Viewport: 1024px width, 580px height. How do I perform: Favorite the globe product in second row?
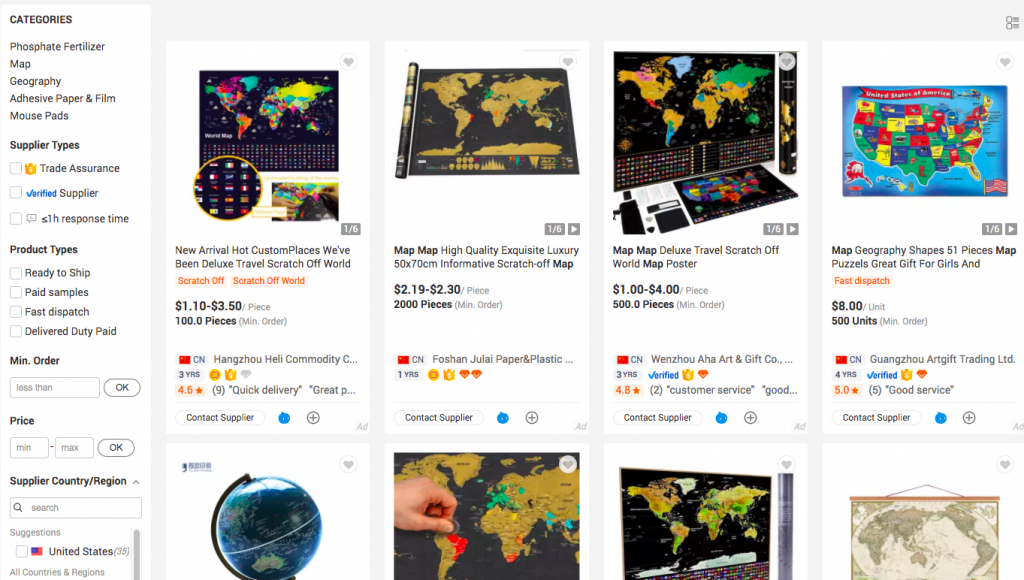pyautogui.click(x=349, y=464)
